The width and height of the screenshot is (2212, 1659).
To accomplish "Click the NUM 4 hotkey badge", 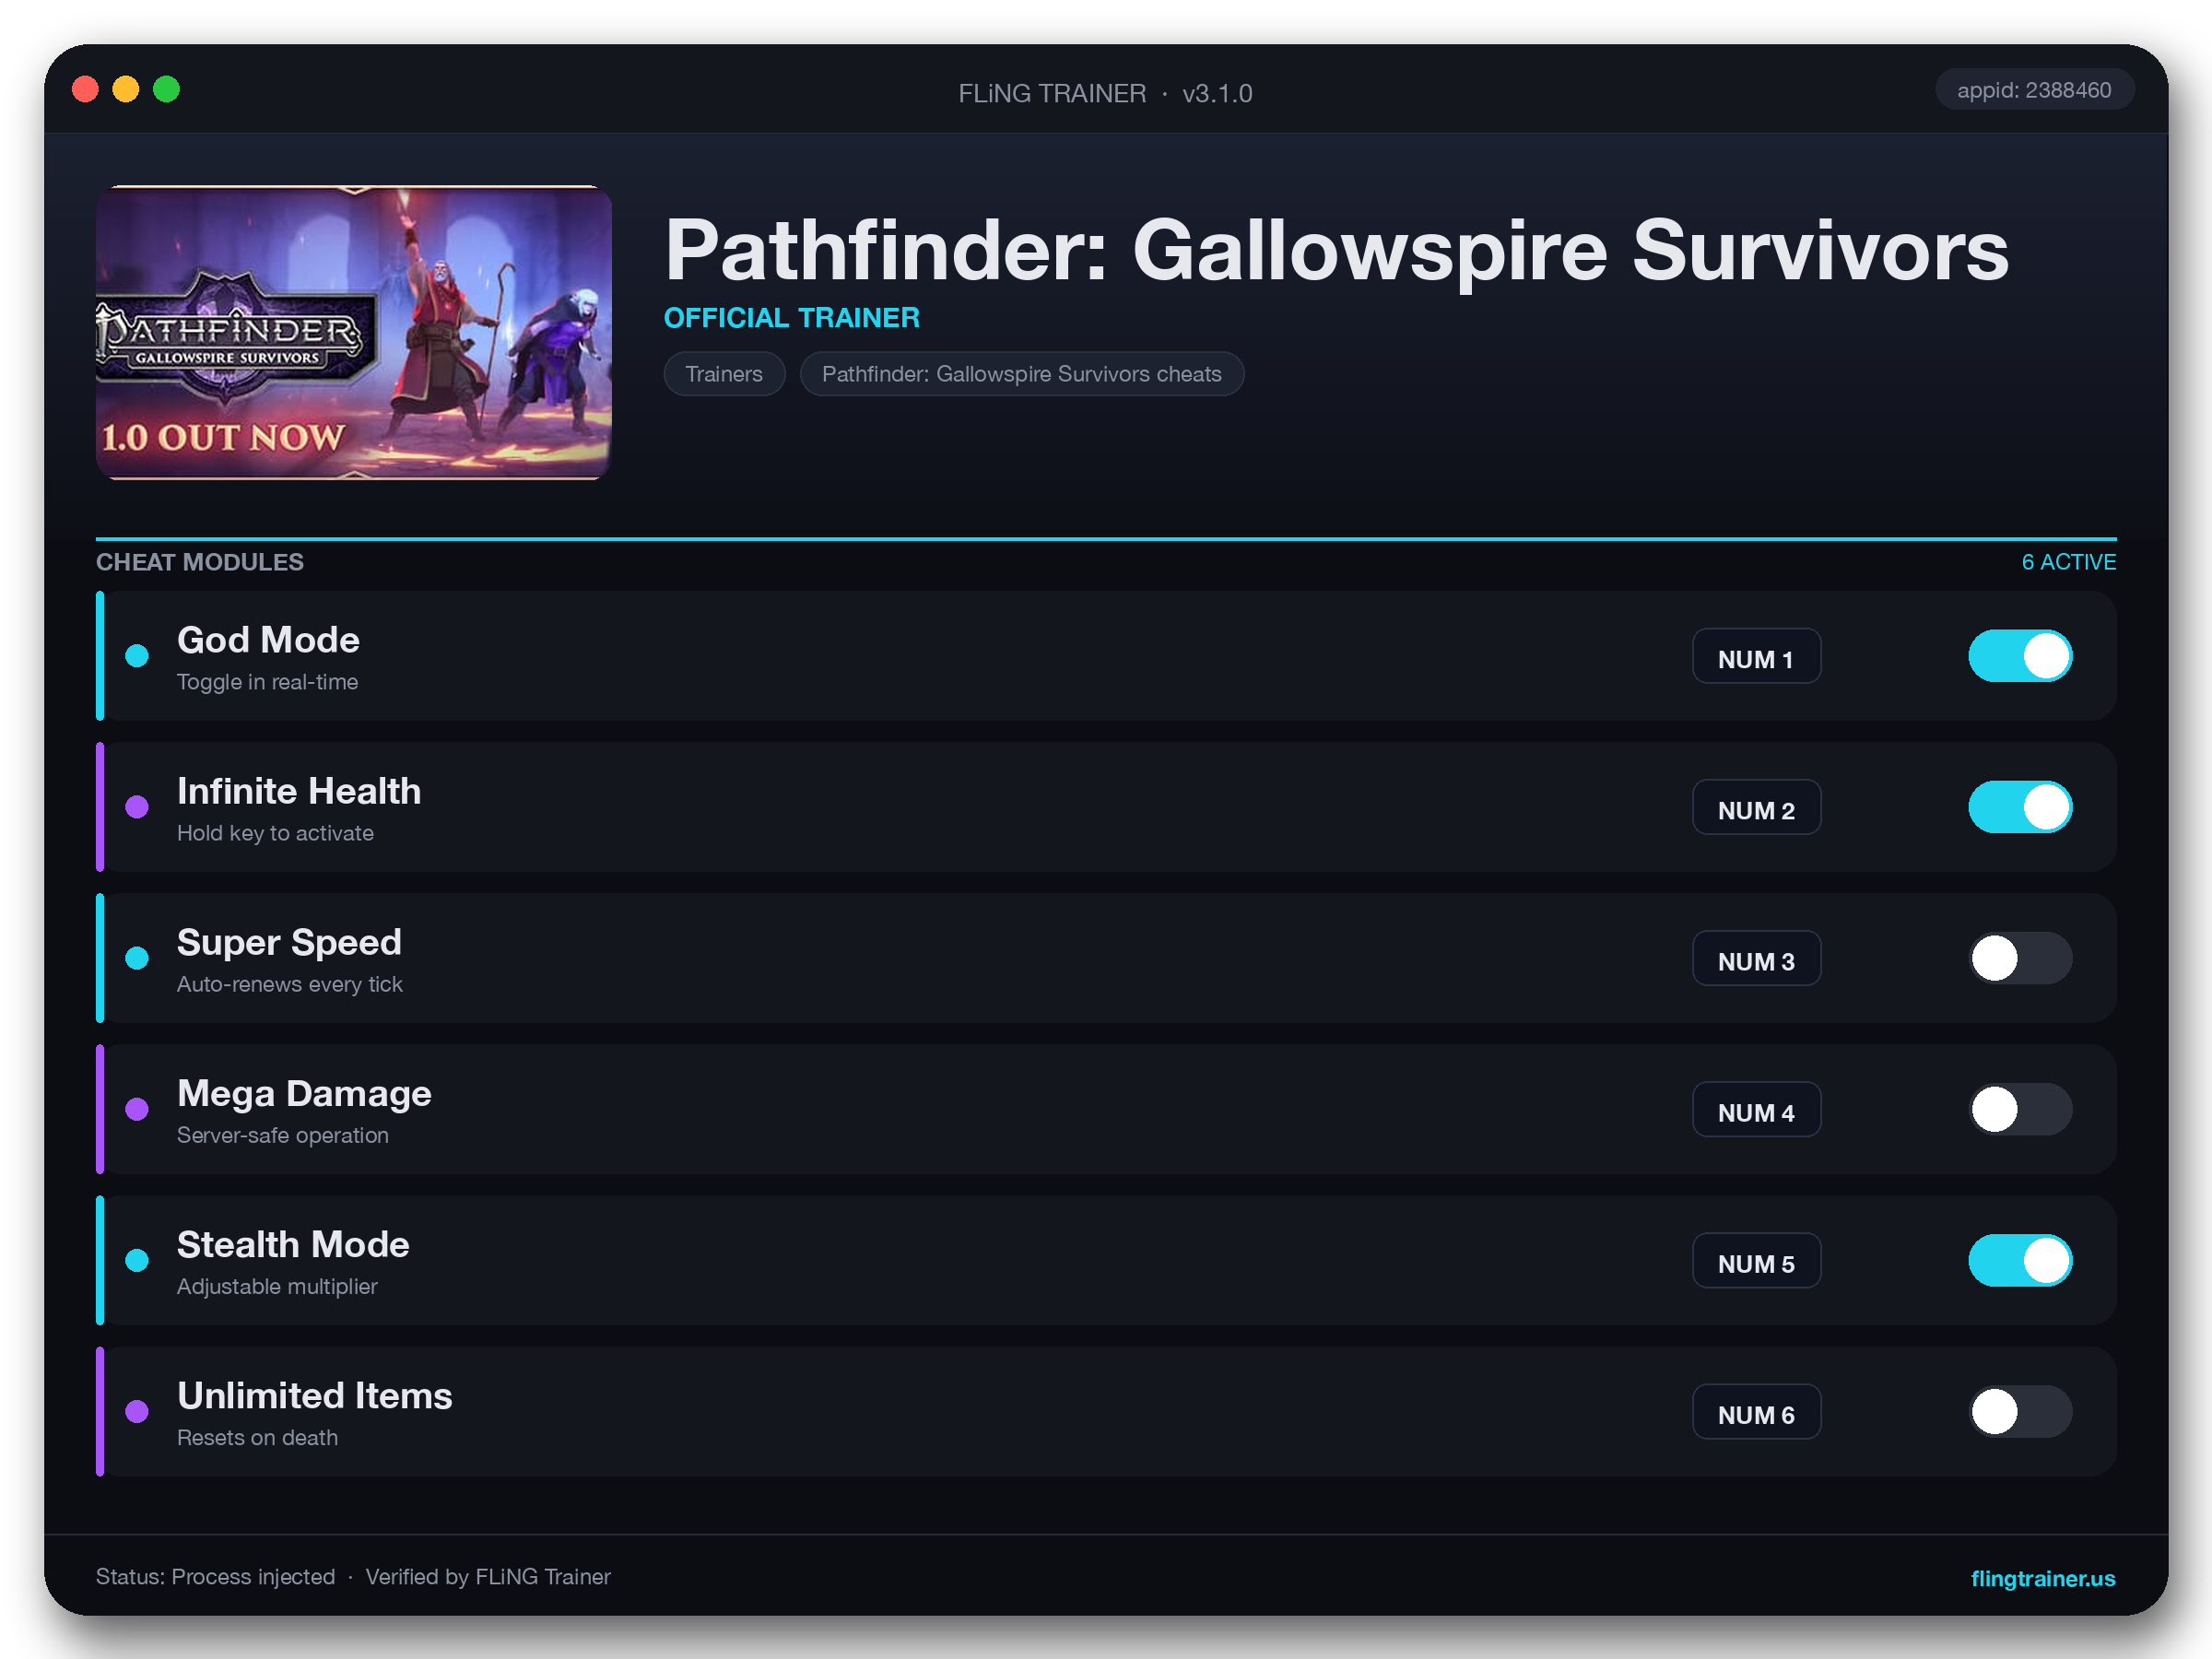I will pyautogui.click(x=1756, y=1110).
